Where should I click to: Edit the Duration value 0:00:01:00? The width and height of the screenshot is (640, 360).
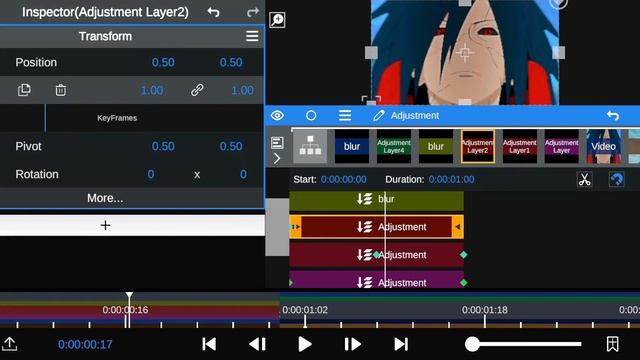(x=451, y=179)
